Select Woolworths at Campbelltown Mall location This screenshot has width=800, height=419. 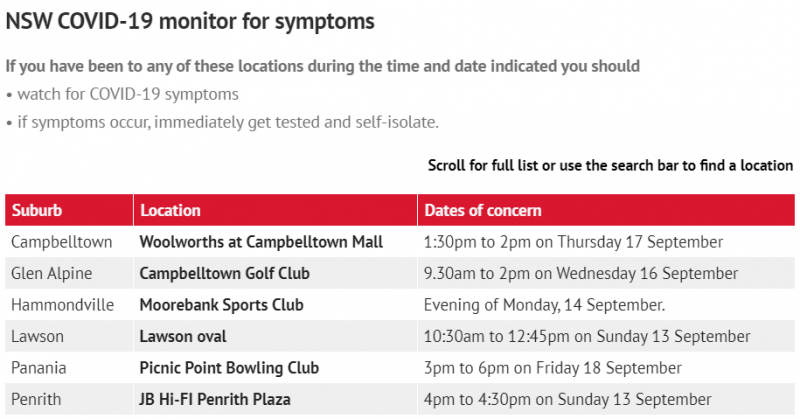261,241
